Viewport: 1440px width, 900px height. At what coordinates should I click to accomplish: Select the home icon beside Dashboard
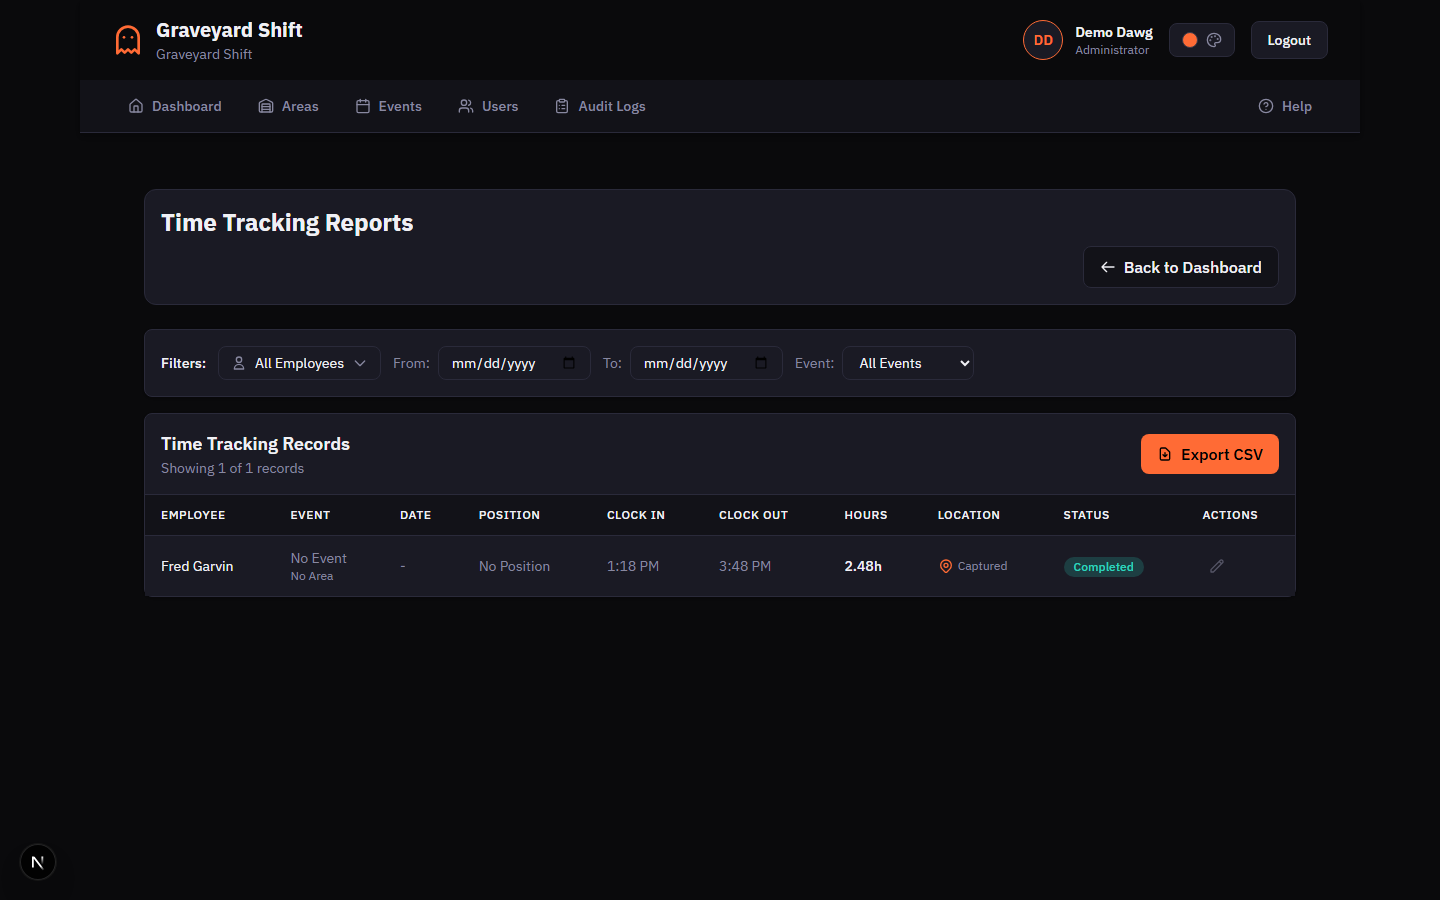(x=136, y=105)
